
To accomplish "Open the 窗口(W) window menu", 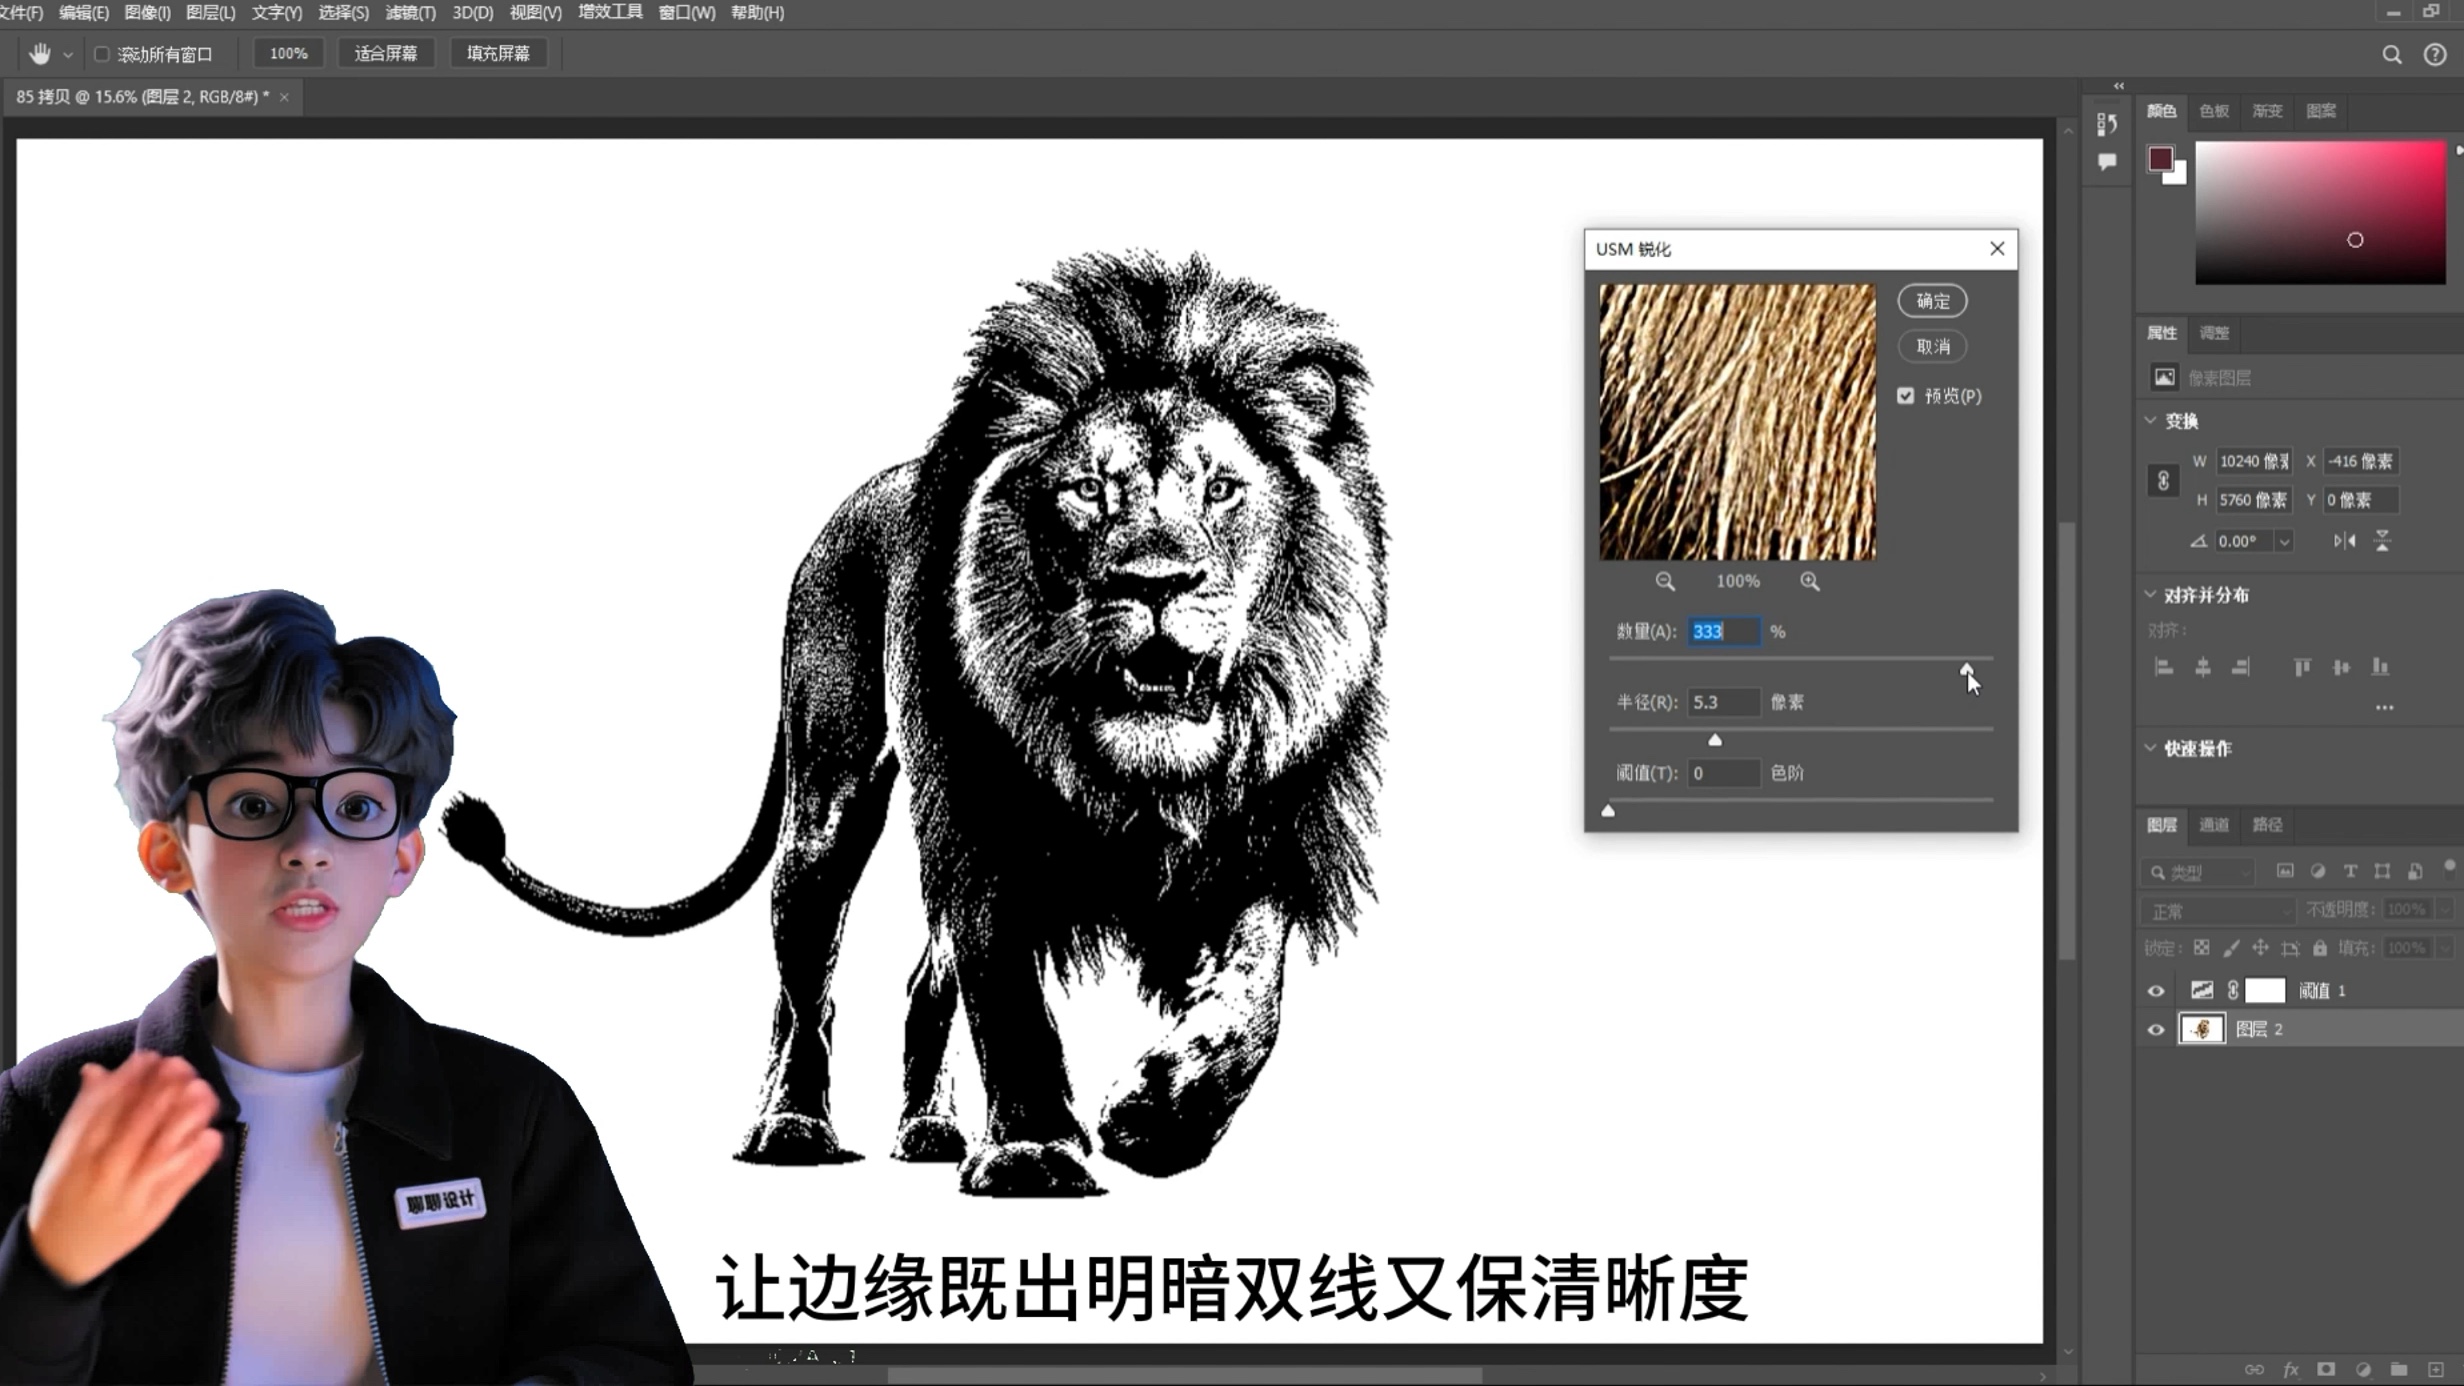I will pyautogui.click(x=686, y=13).
